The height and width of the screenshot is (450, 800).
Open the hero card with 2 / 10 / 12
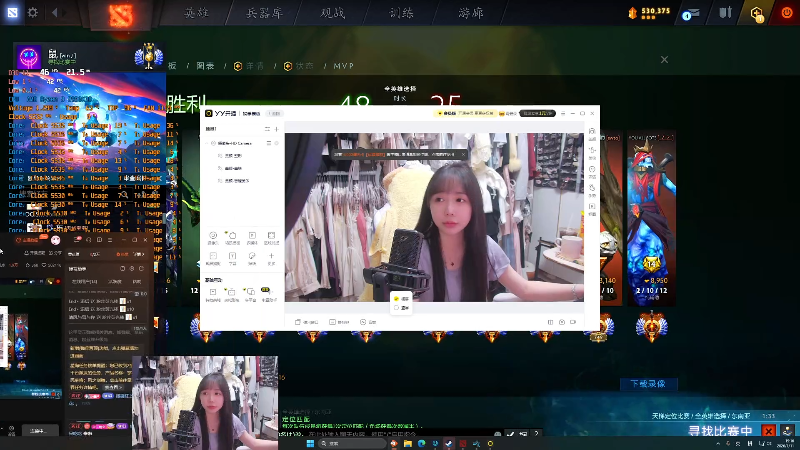[652, 219]
